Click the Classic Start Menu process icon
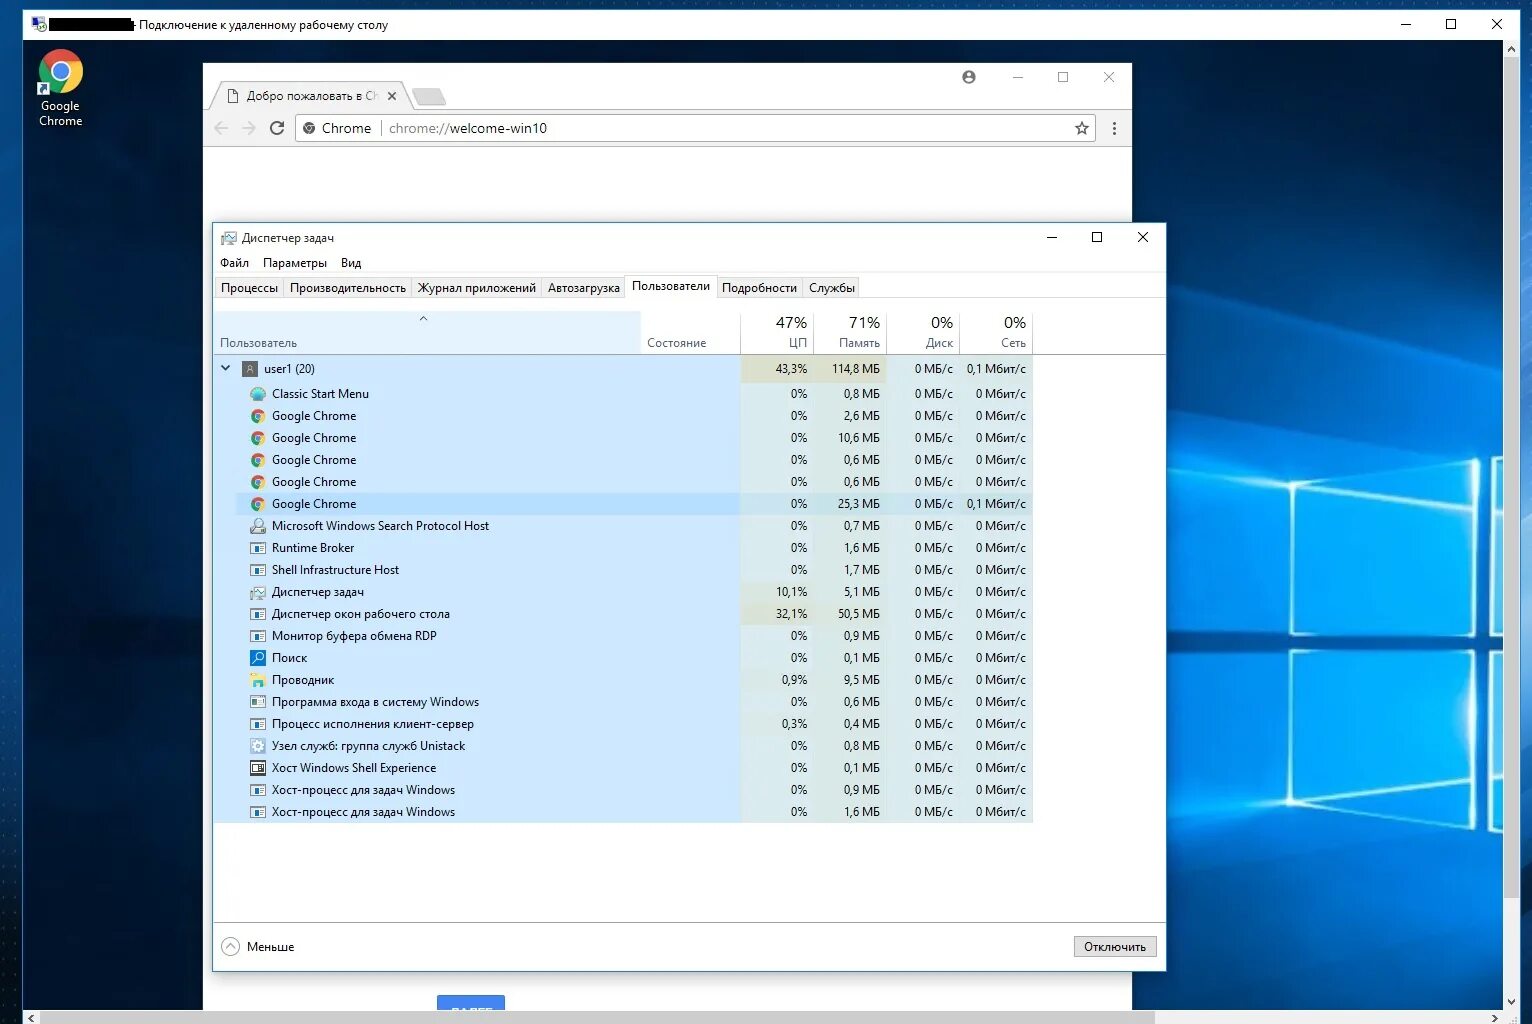 pos(258,394)
